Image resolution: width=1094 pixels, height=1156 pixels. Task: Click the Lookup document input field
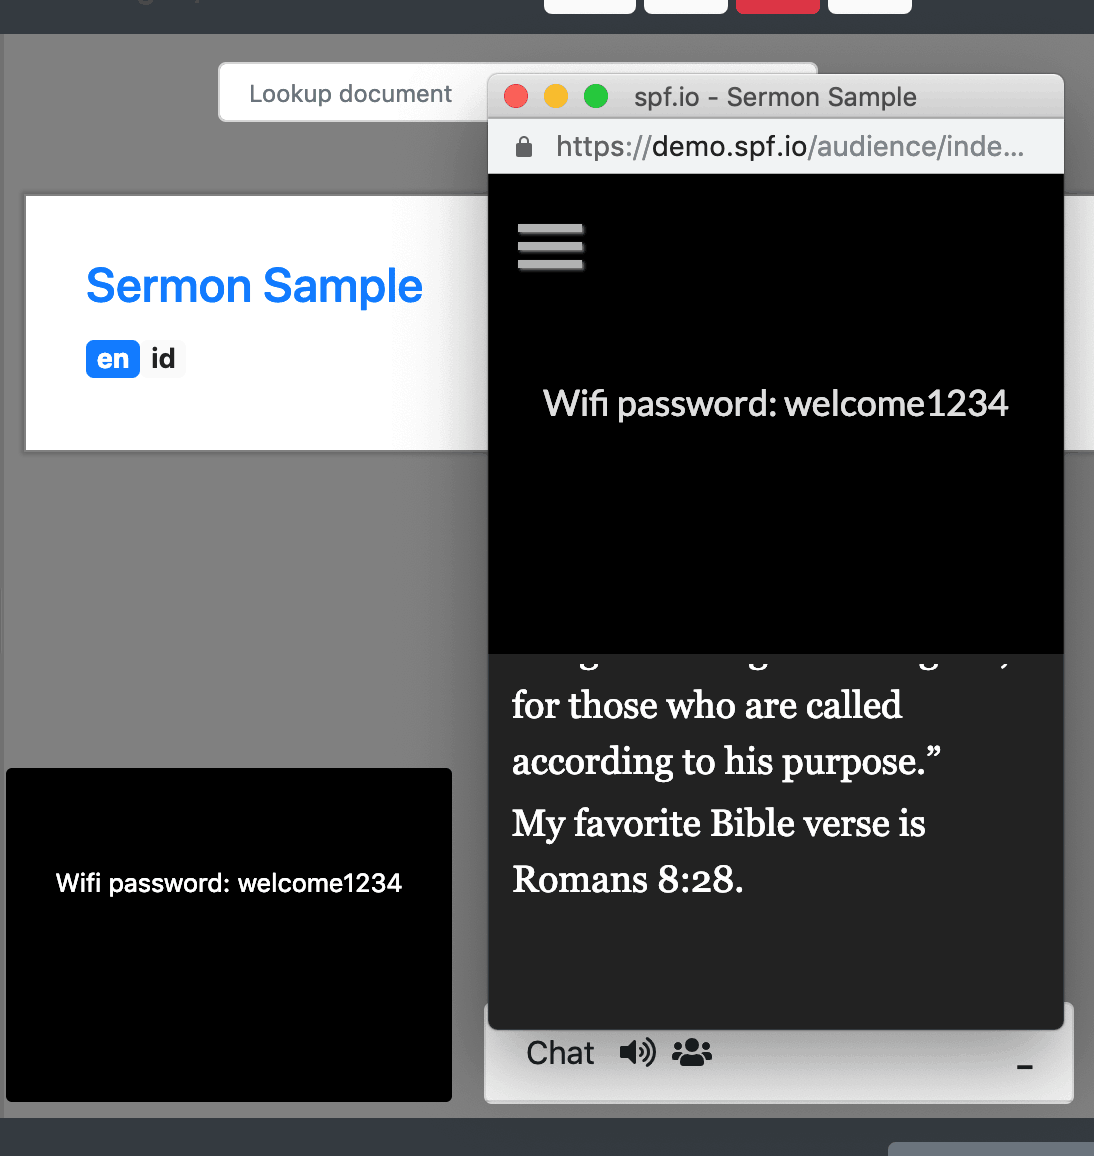(x=354, y=93)
